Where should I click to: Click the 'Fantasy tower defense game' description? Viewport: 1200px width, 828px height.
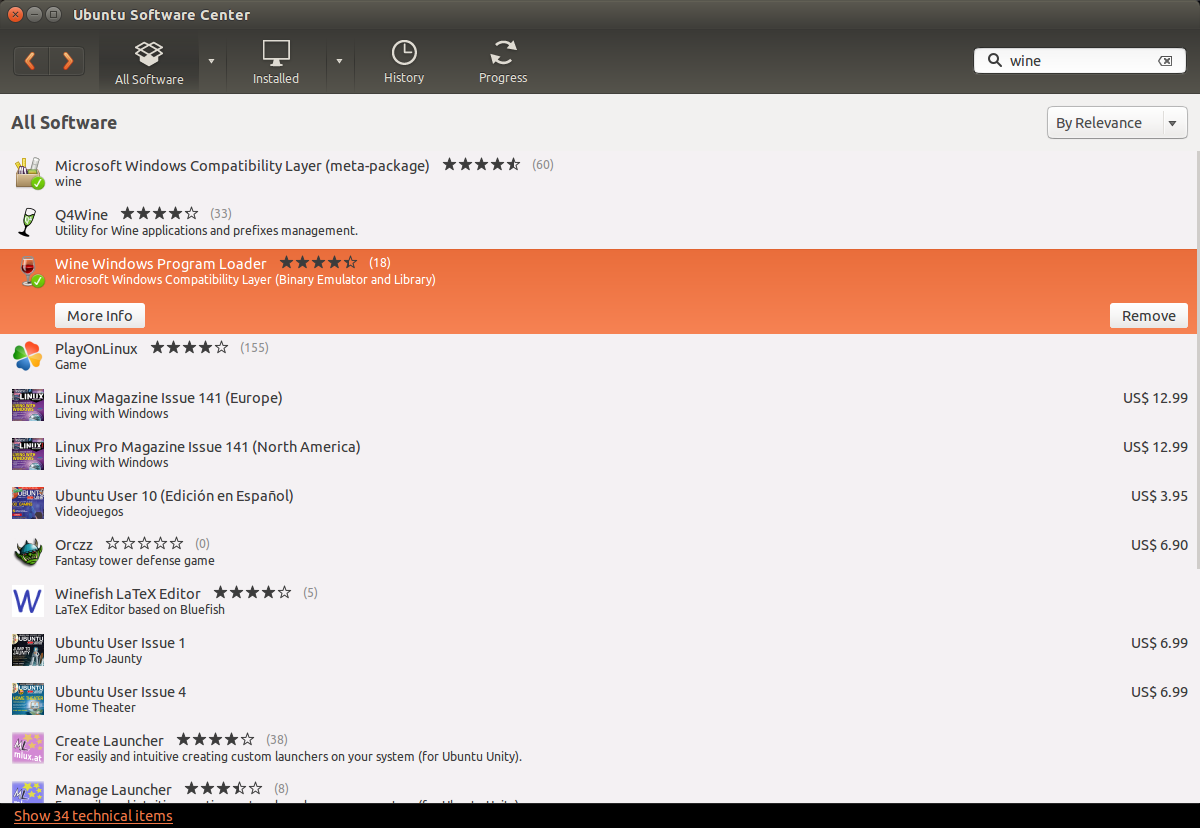pyautogui.click(x=135, y=561)
